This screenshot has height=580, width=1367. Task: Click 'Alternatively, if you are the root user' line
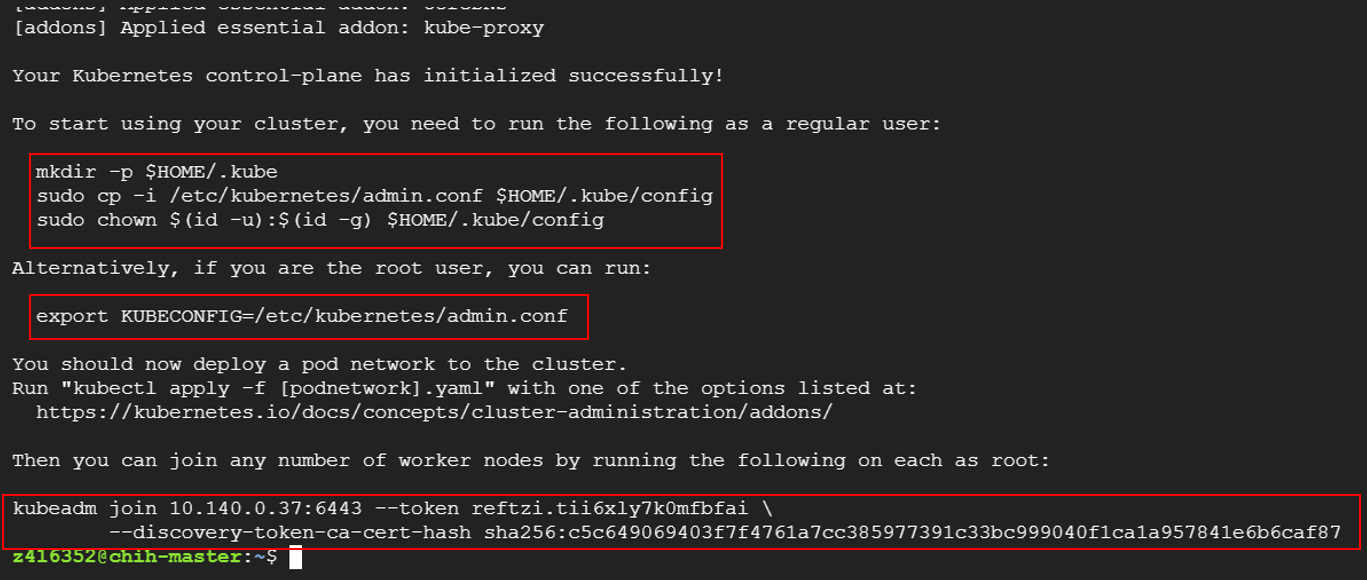[x=332, y=268]
